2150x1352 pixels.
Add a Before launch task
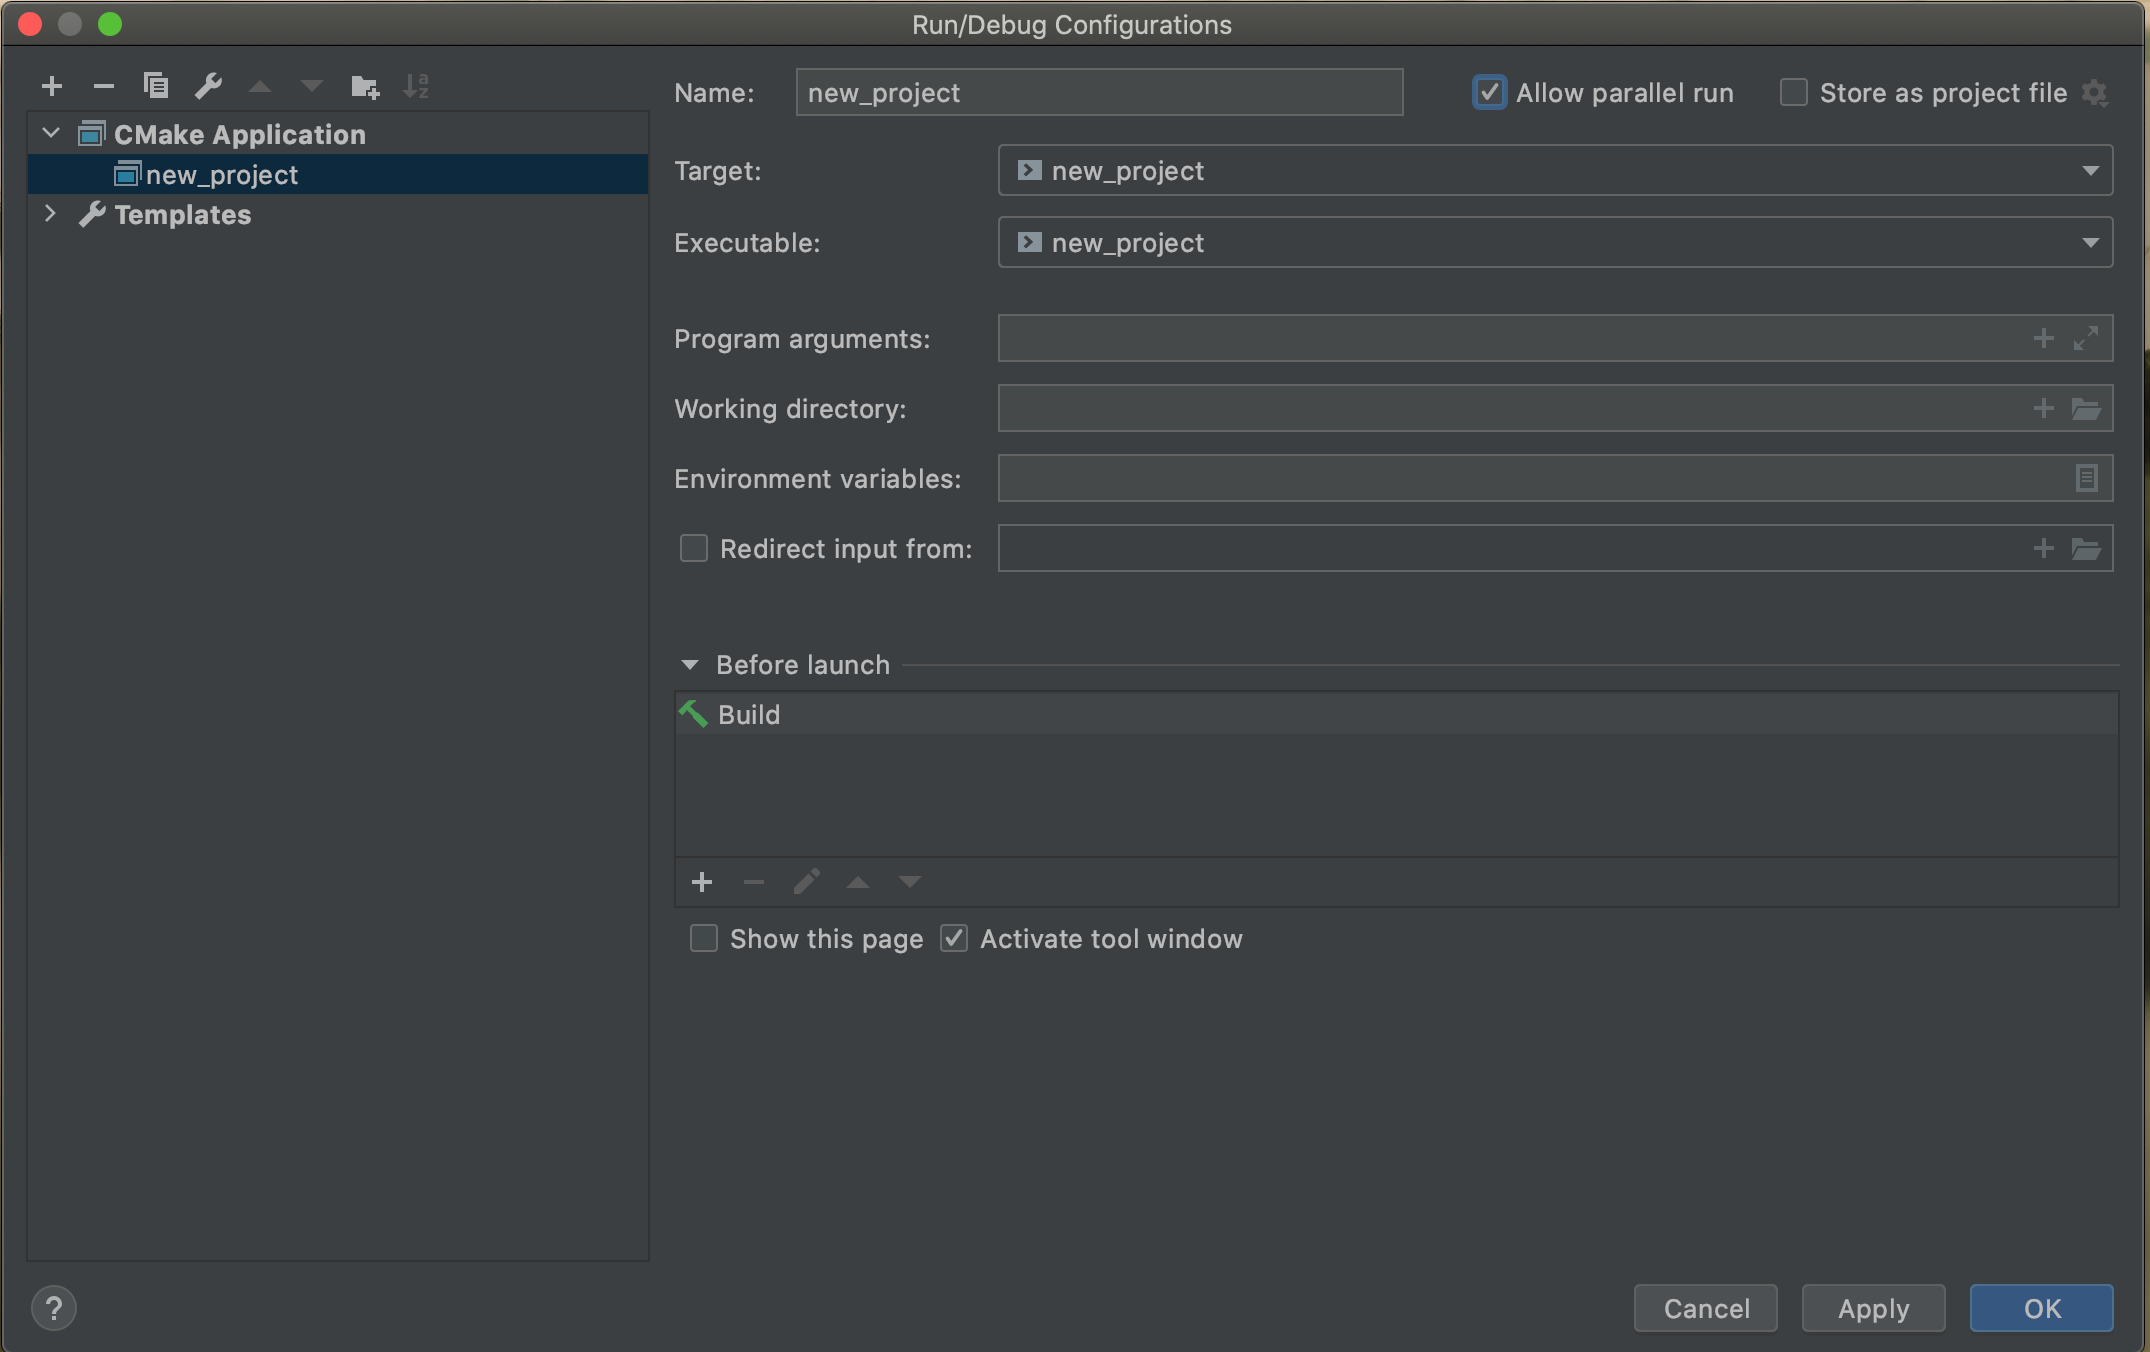point(702,882)
